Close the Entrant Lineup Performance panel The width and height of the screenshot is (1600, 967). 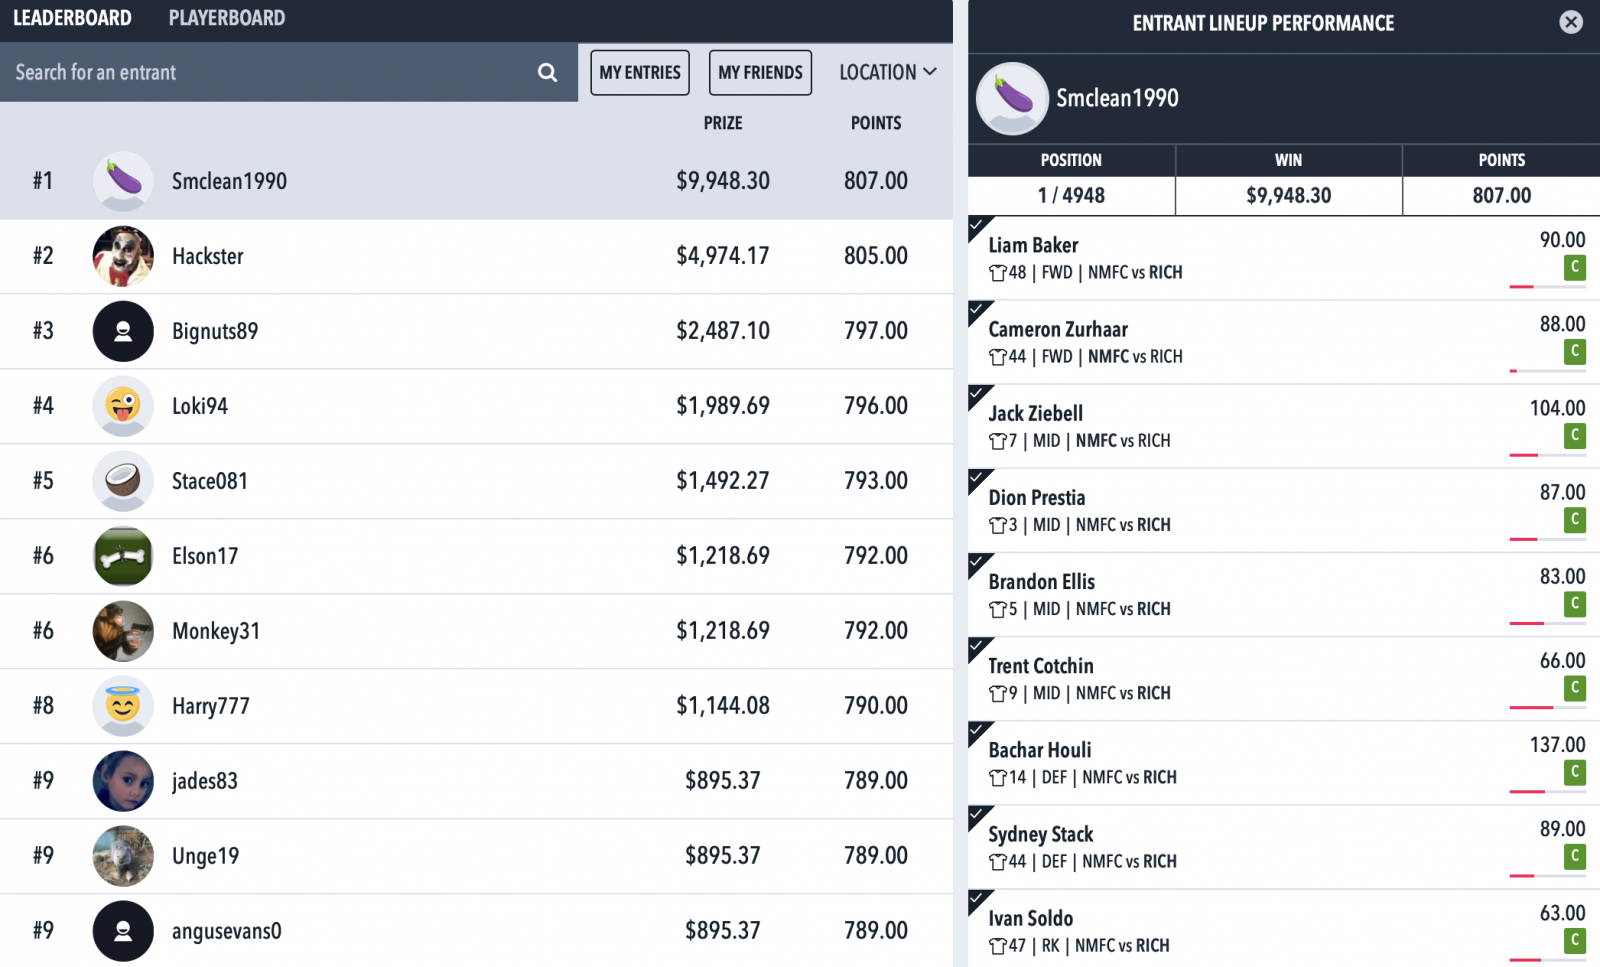pos(1571,22)
